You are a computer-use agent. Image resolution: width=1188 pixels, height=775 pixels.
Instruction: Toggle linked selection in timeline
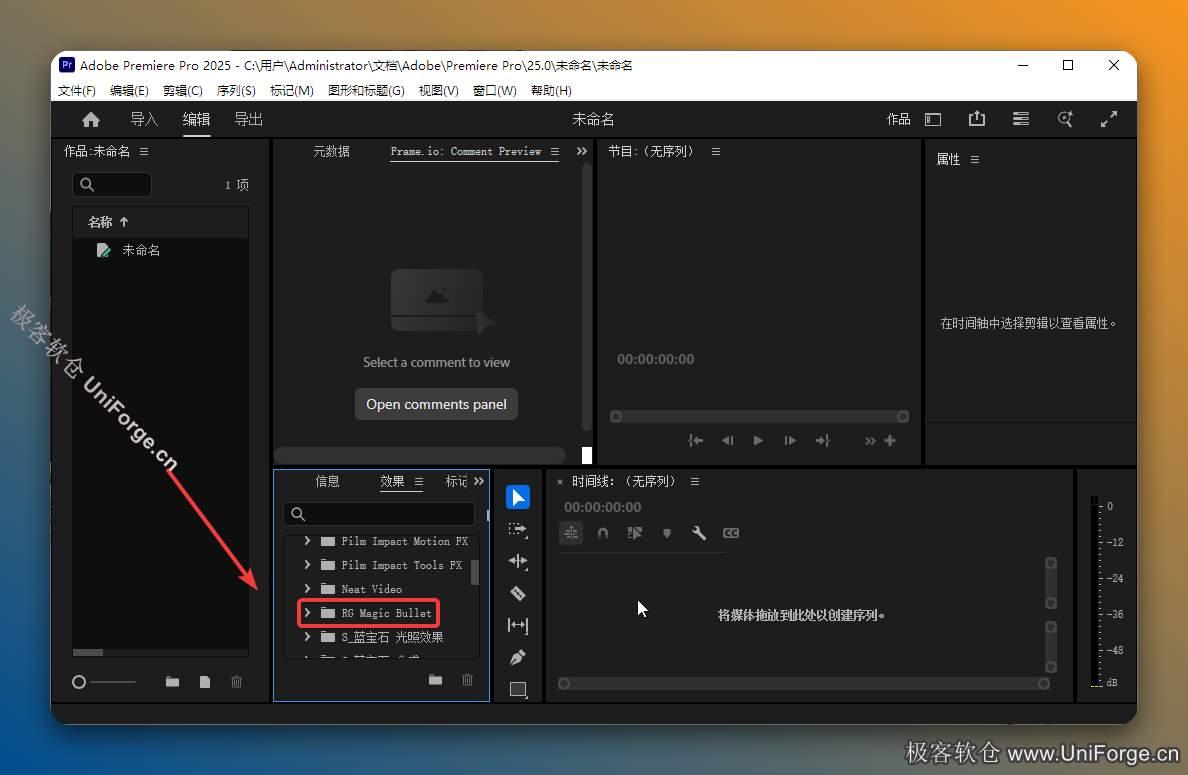pyautogui.click(x=635, y=533)
